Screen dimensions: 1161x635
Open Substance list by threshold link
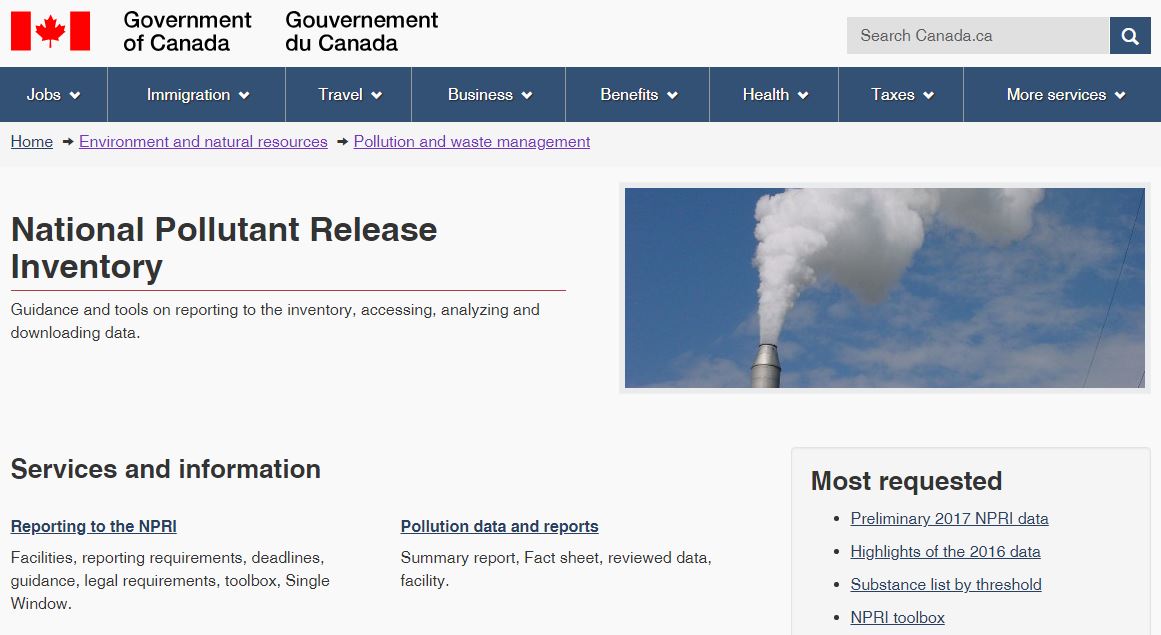946,585
